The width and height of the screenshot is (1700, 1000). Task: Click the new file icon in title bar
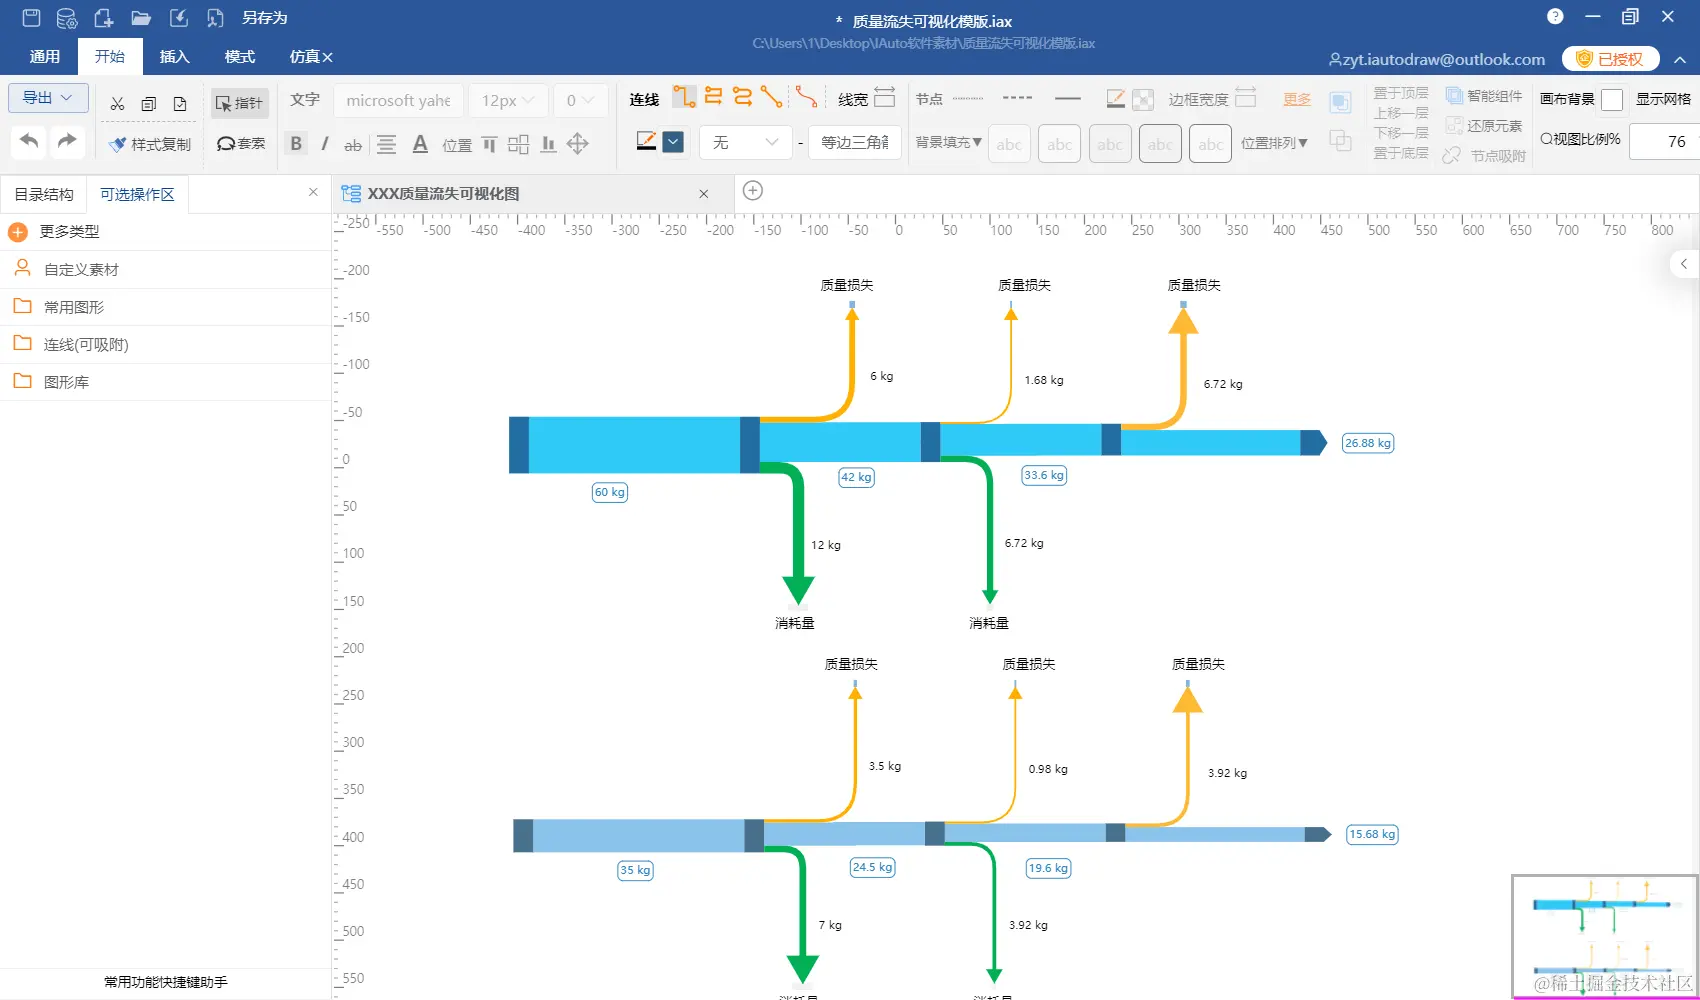click(103, 17)
